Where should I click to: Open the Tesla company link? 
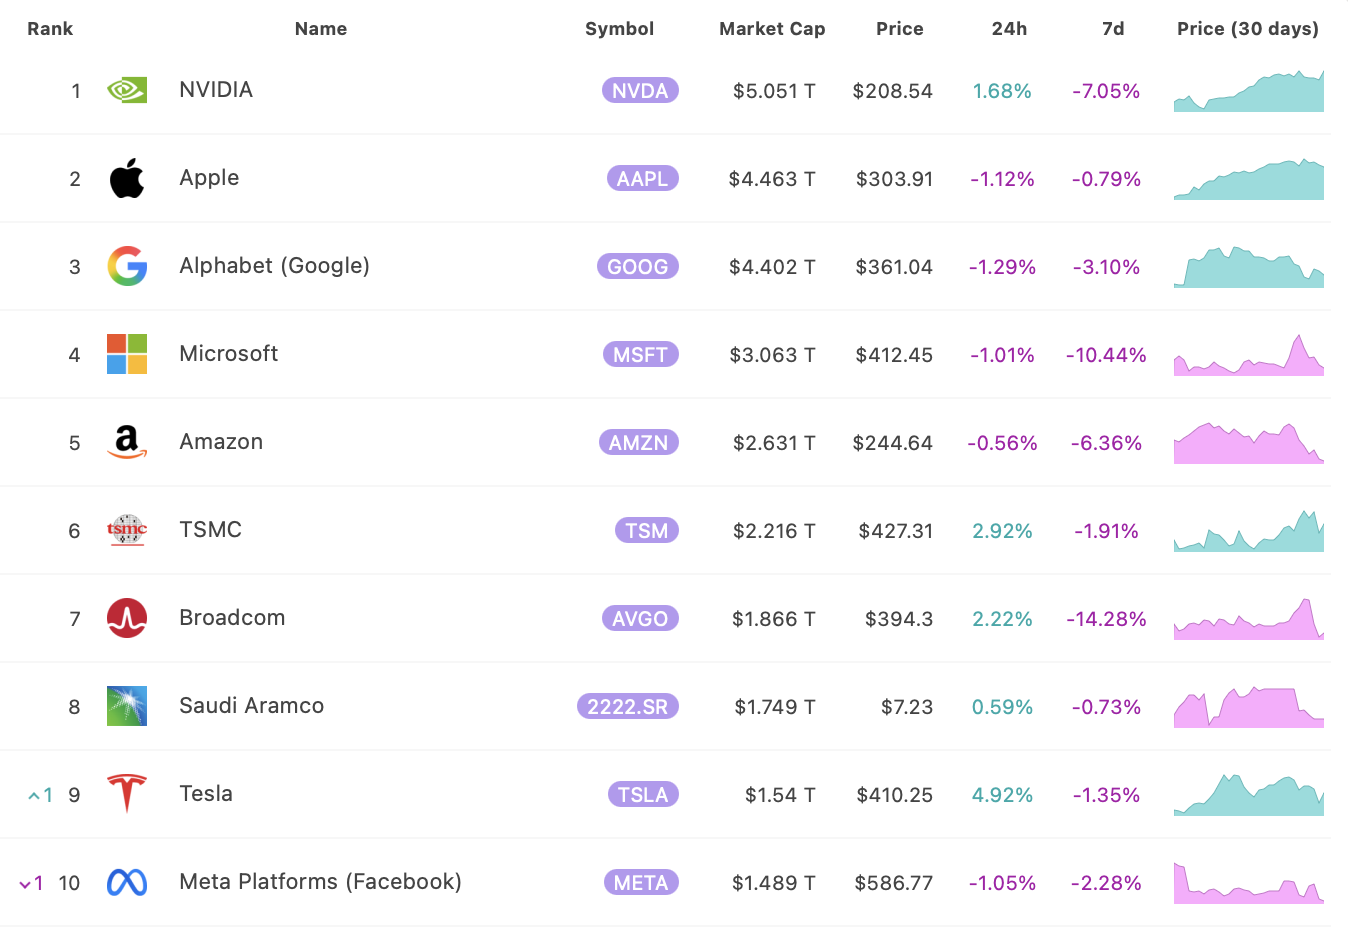(x=206, y=794)
